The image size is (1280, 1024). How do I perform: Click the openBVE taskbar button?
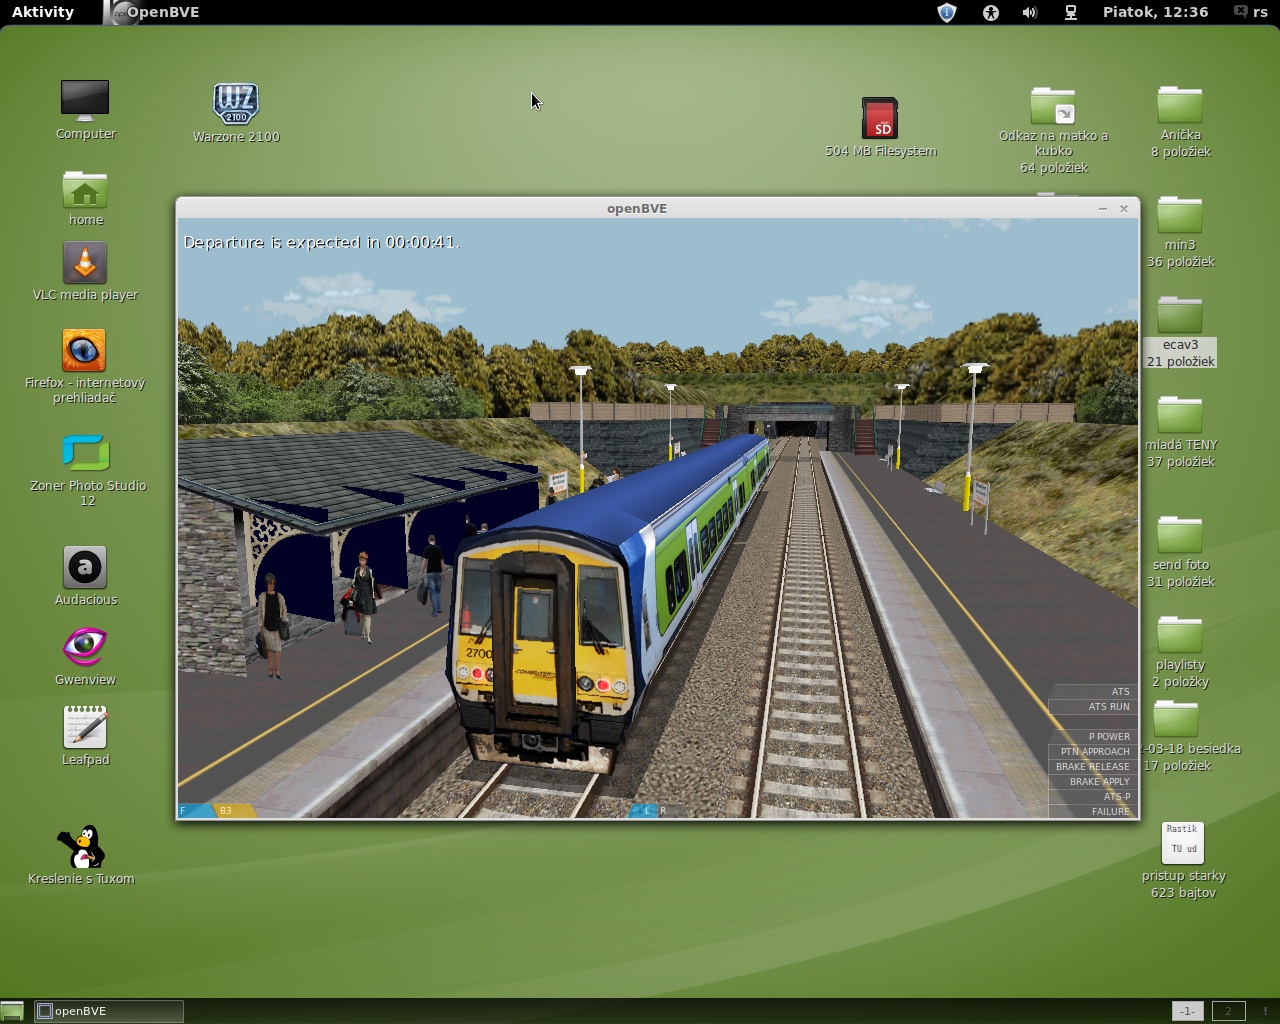pyautogui.click(x=109, y=1011)
